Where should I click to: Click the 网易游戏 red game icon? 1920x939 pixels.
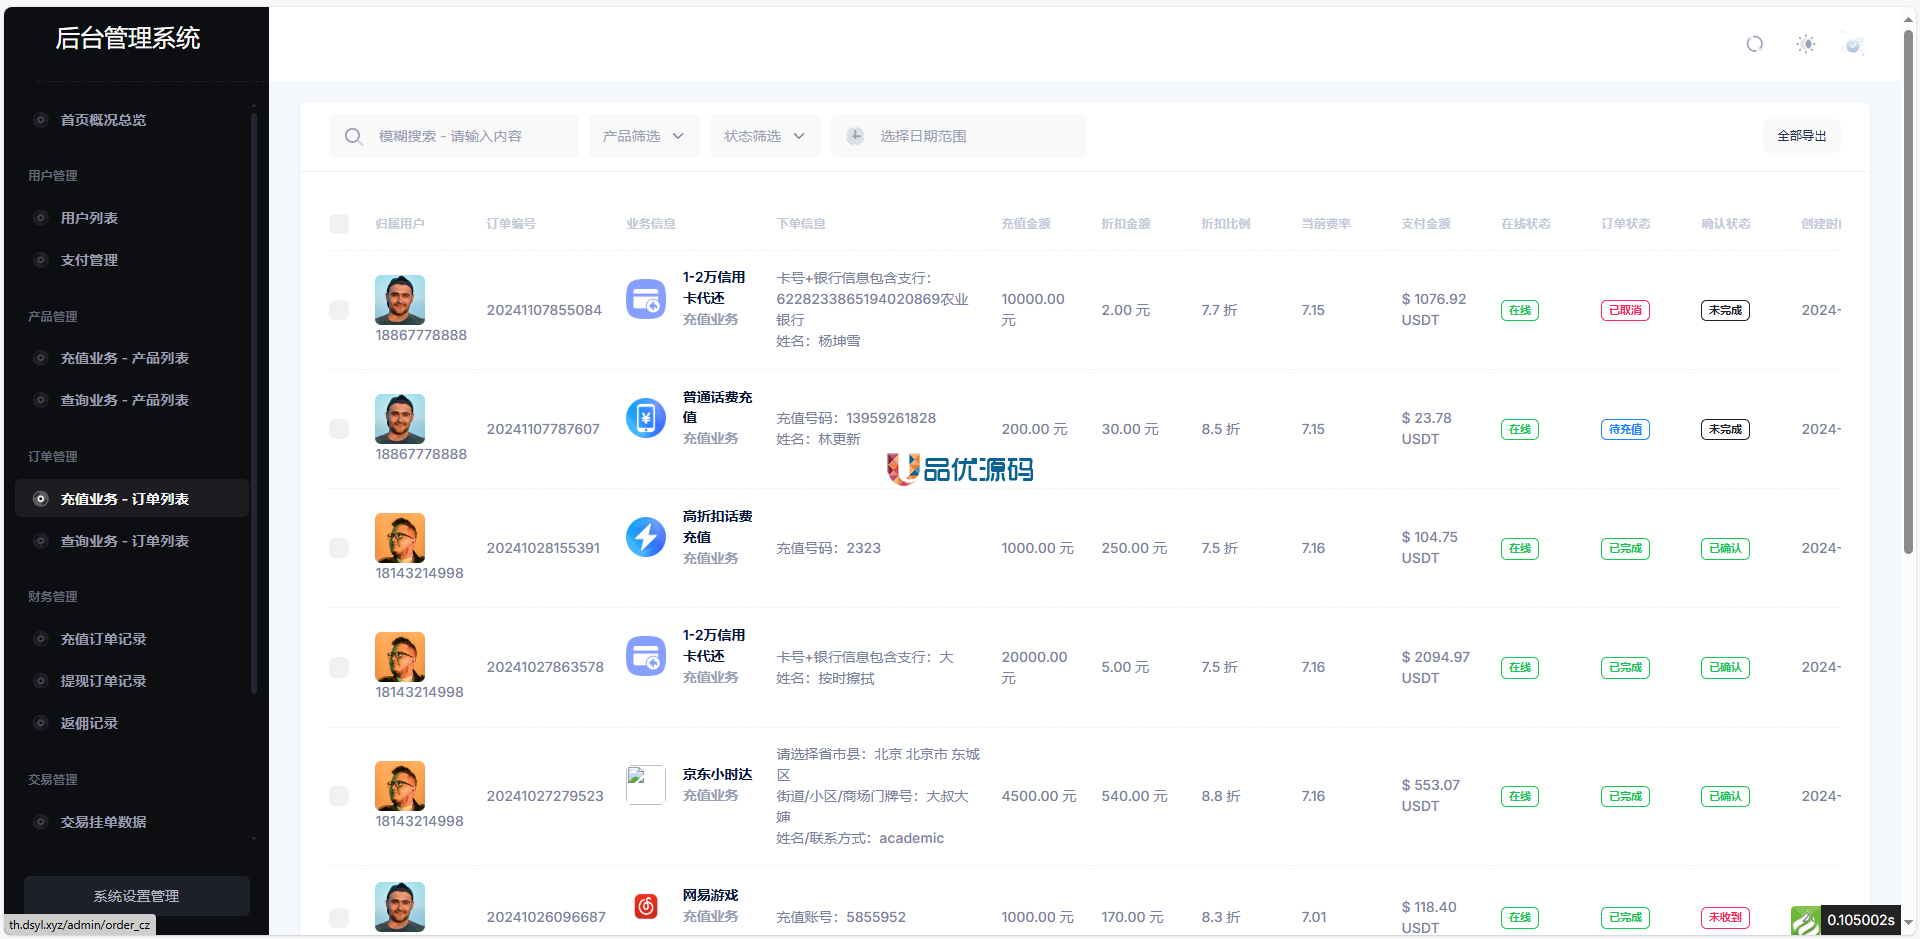click(x=646, y=906)
